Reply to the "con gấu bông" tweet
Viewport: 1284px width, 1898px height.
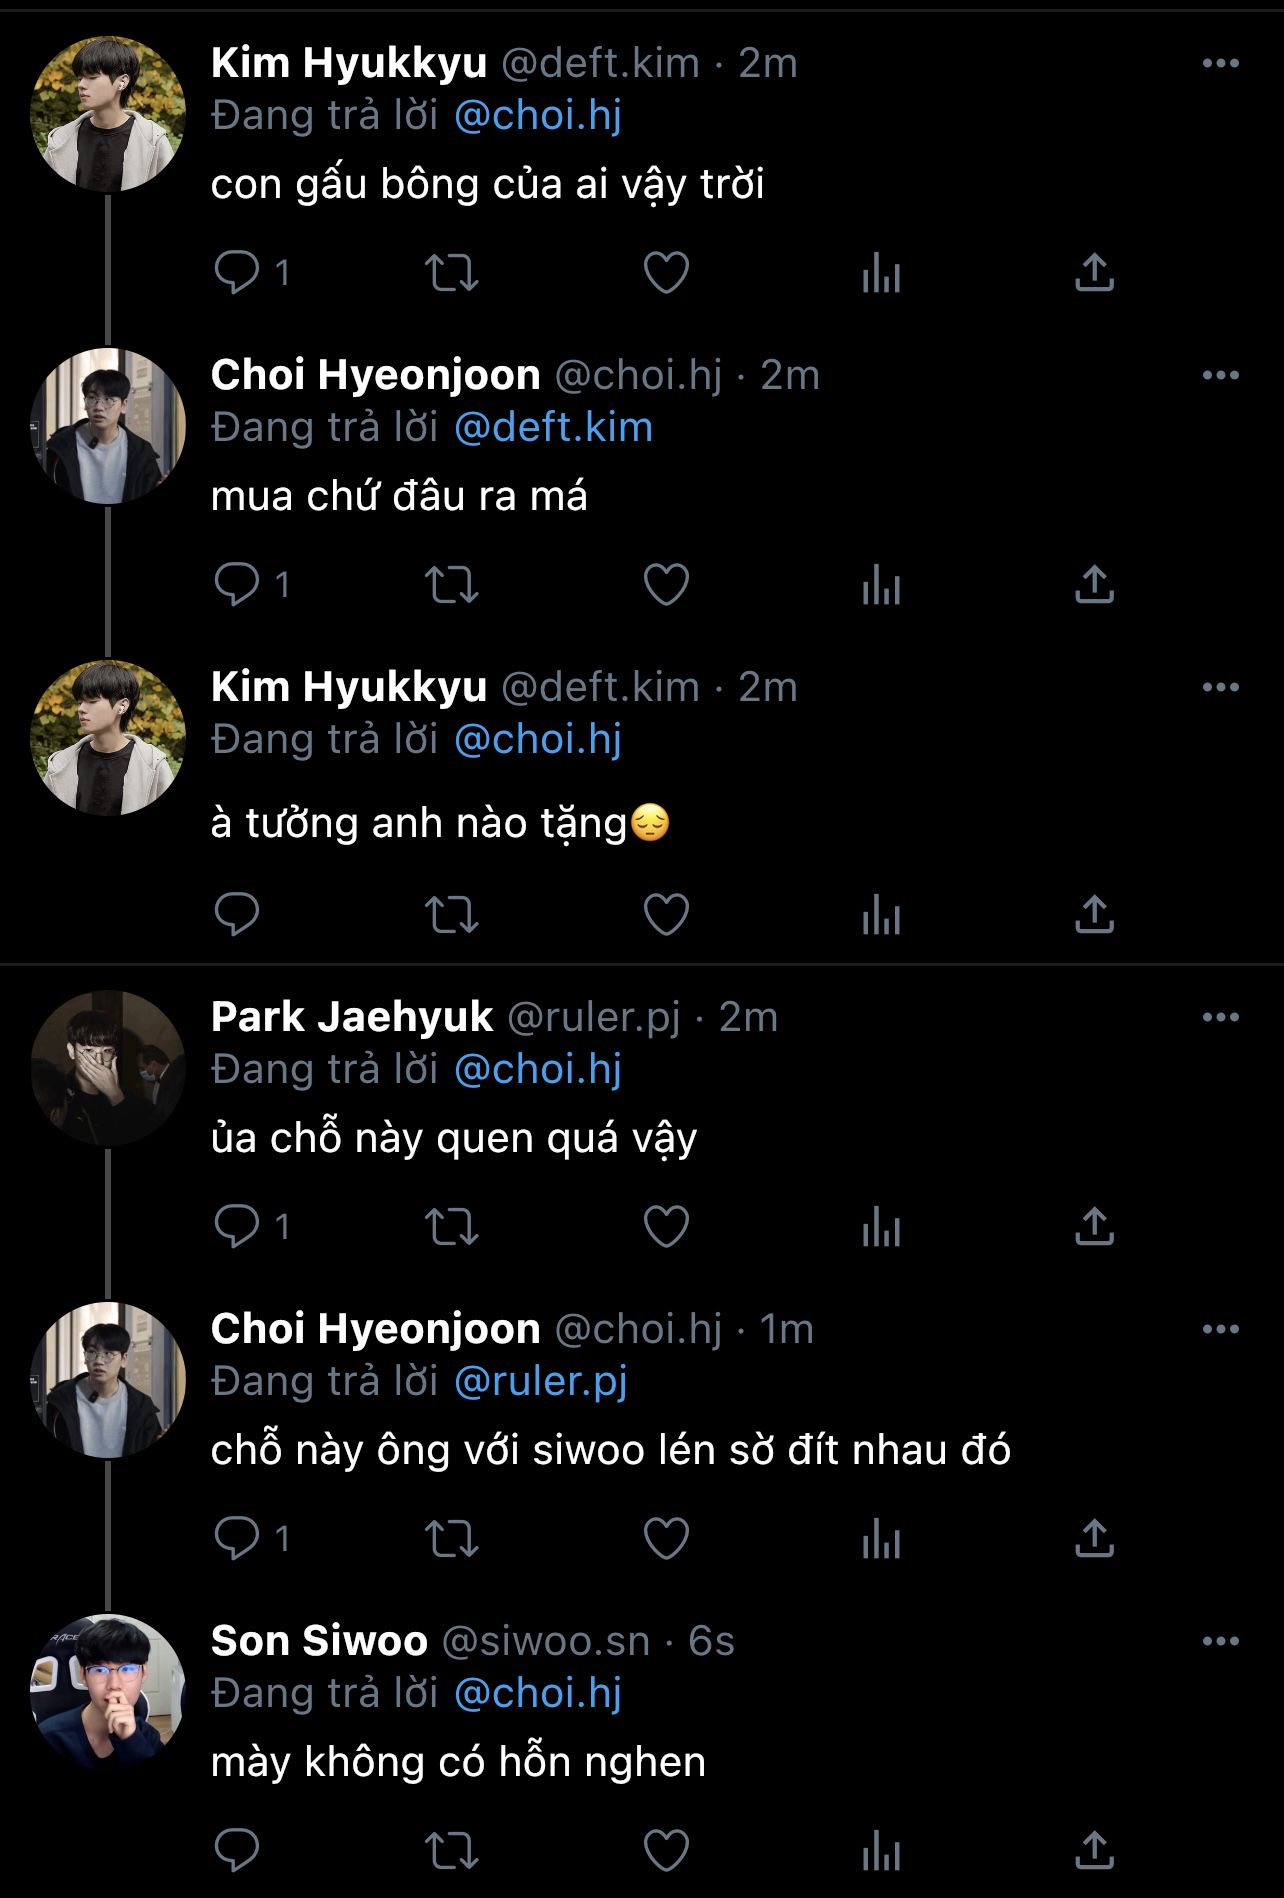(237, 272)
